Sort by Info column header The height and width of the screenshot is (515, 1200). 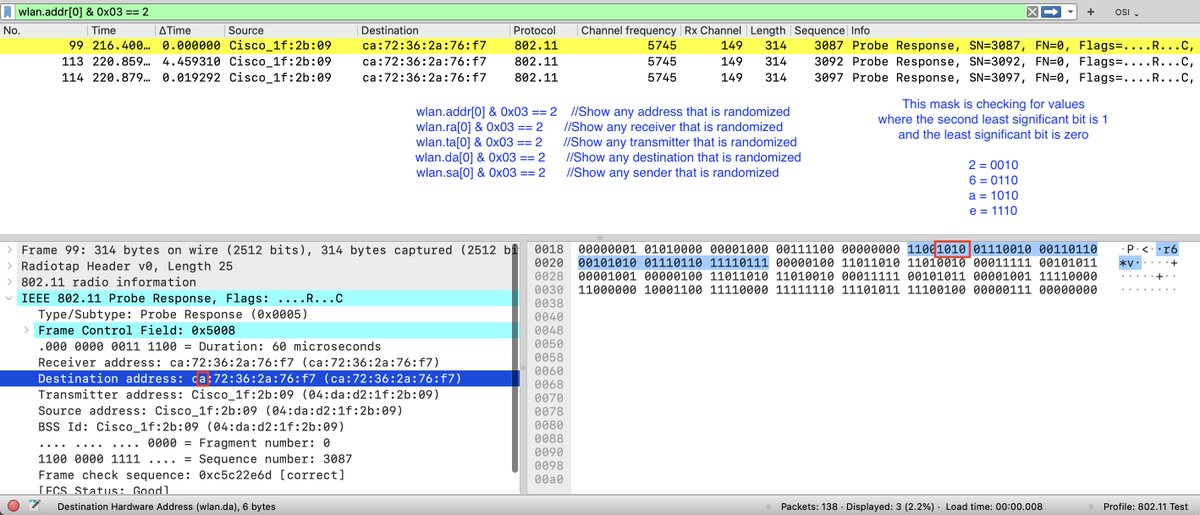(1023, 31)
